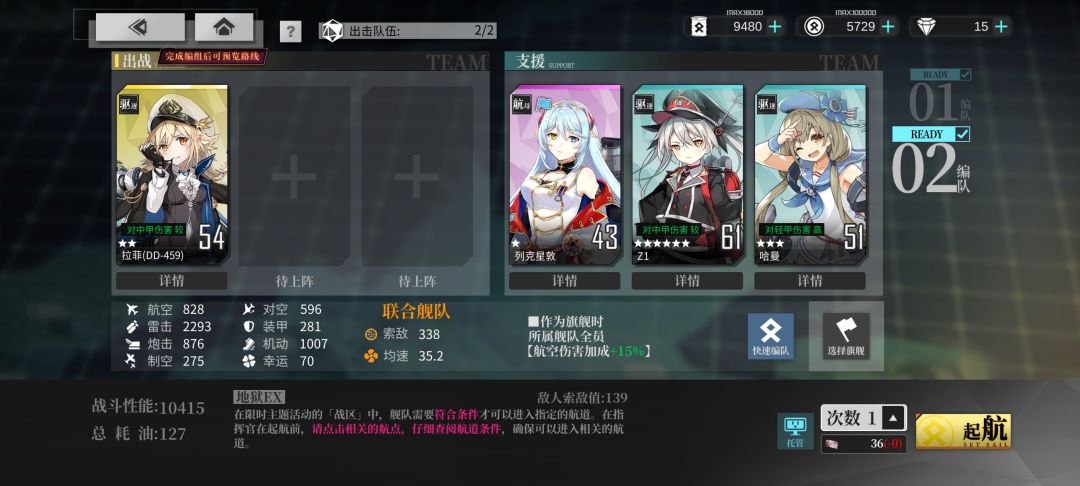
Task: Open 详情 under 拉菲(DD-459)
Action: click(172, 281)
